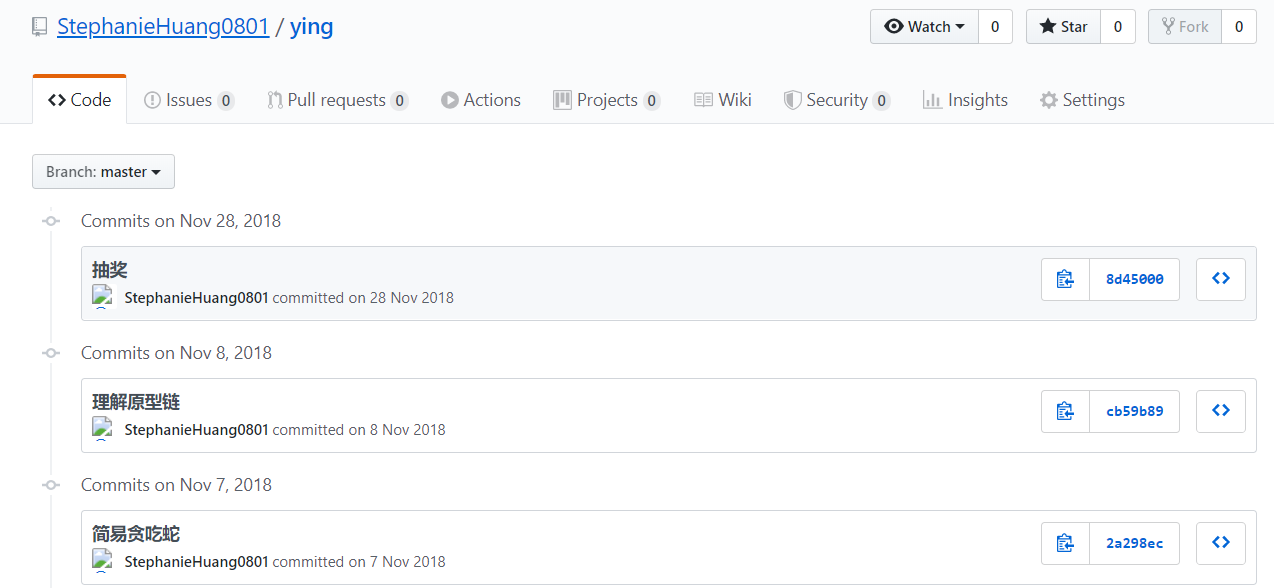Open the Pull requests tab

coord(338,100)
